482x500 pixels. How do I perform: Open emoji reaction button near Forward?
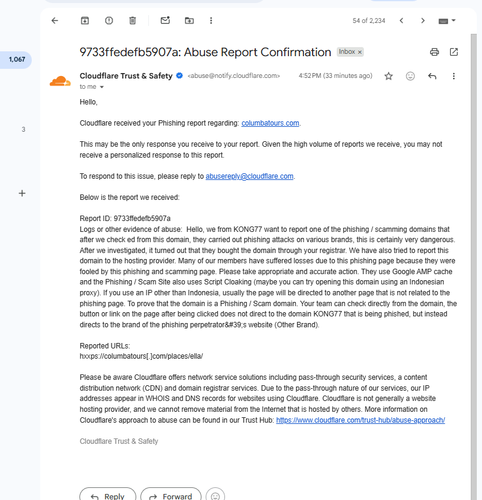[x=215, y=495]
